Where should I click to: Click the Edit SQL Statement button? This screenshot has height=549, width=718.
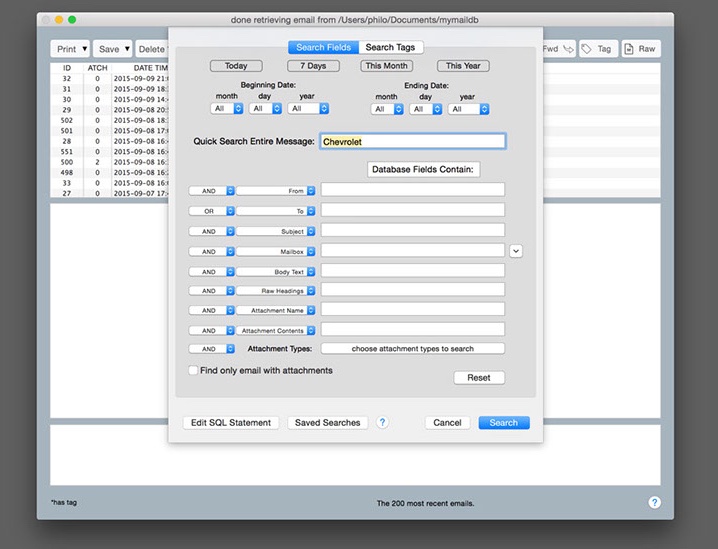231,423
